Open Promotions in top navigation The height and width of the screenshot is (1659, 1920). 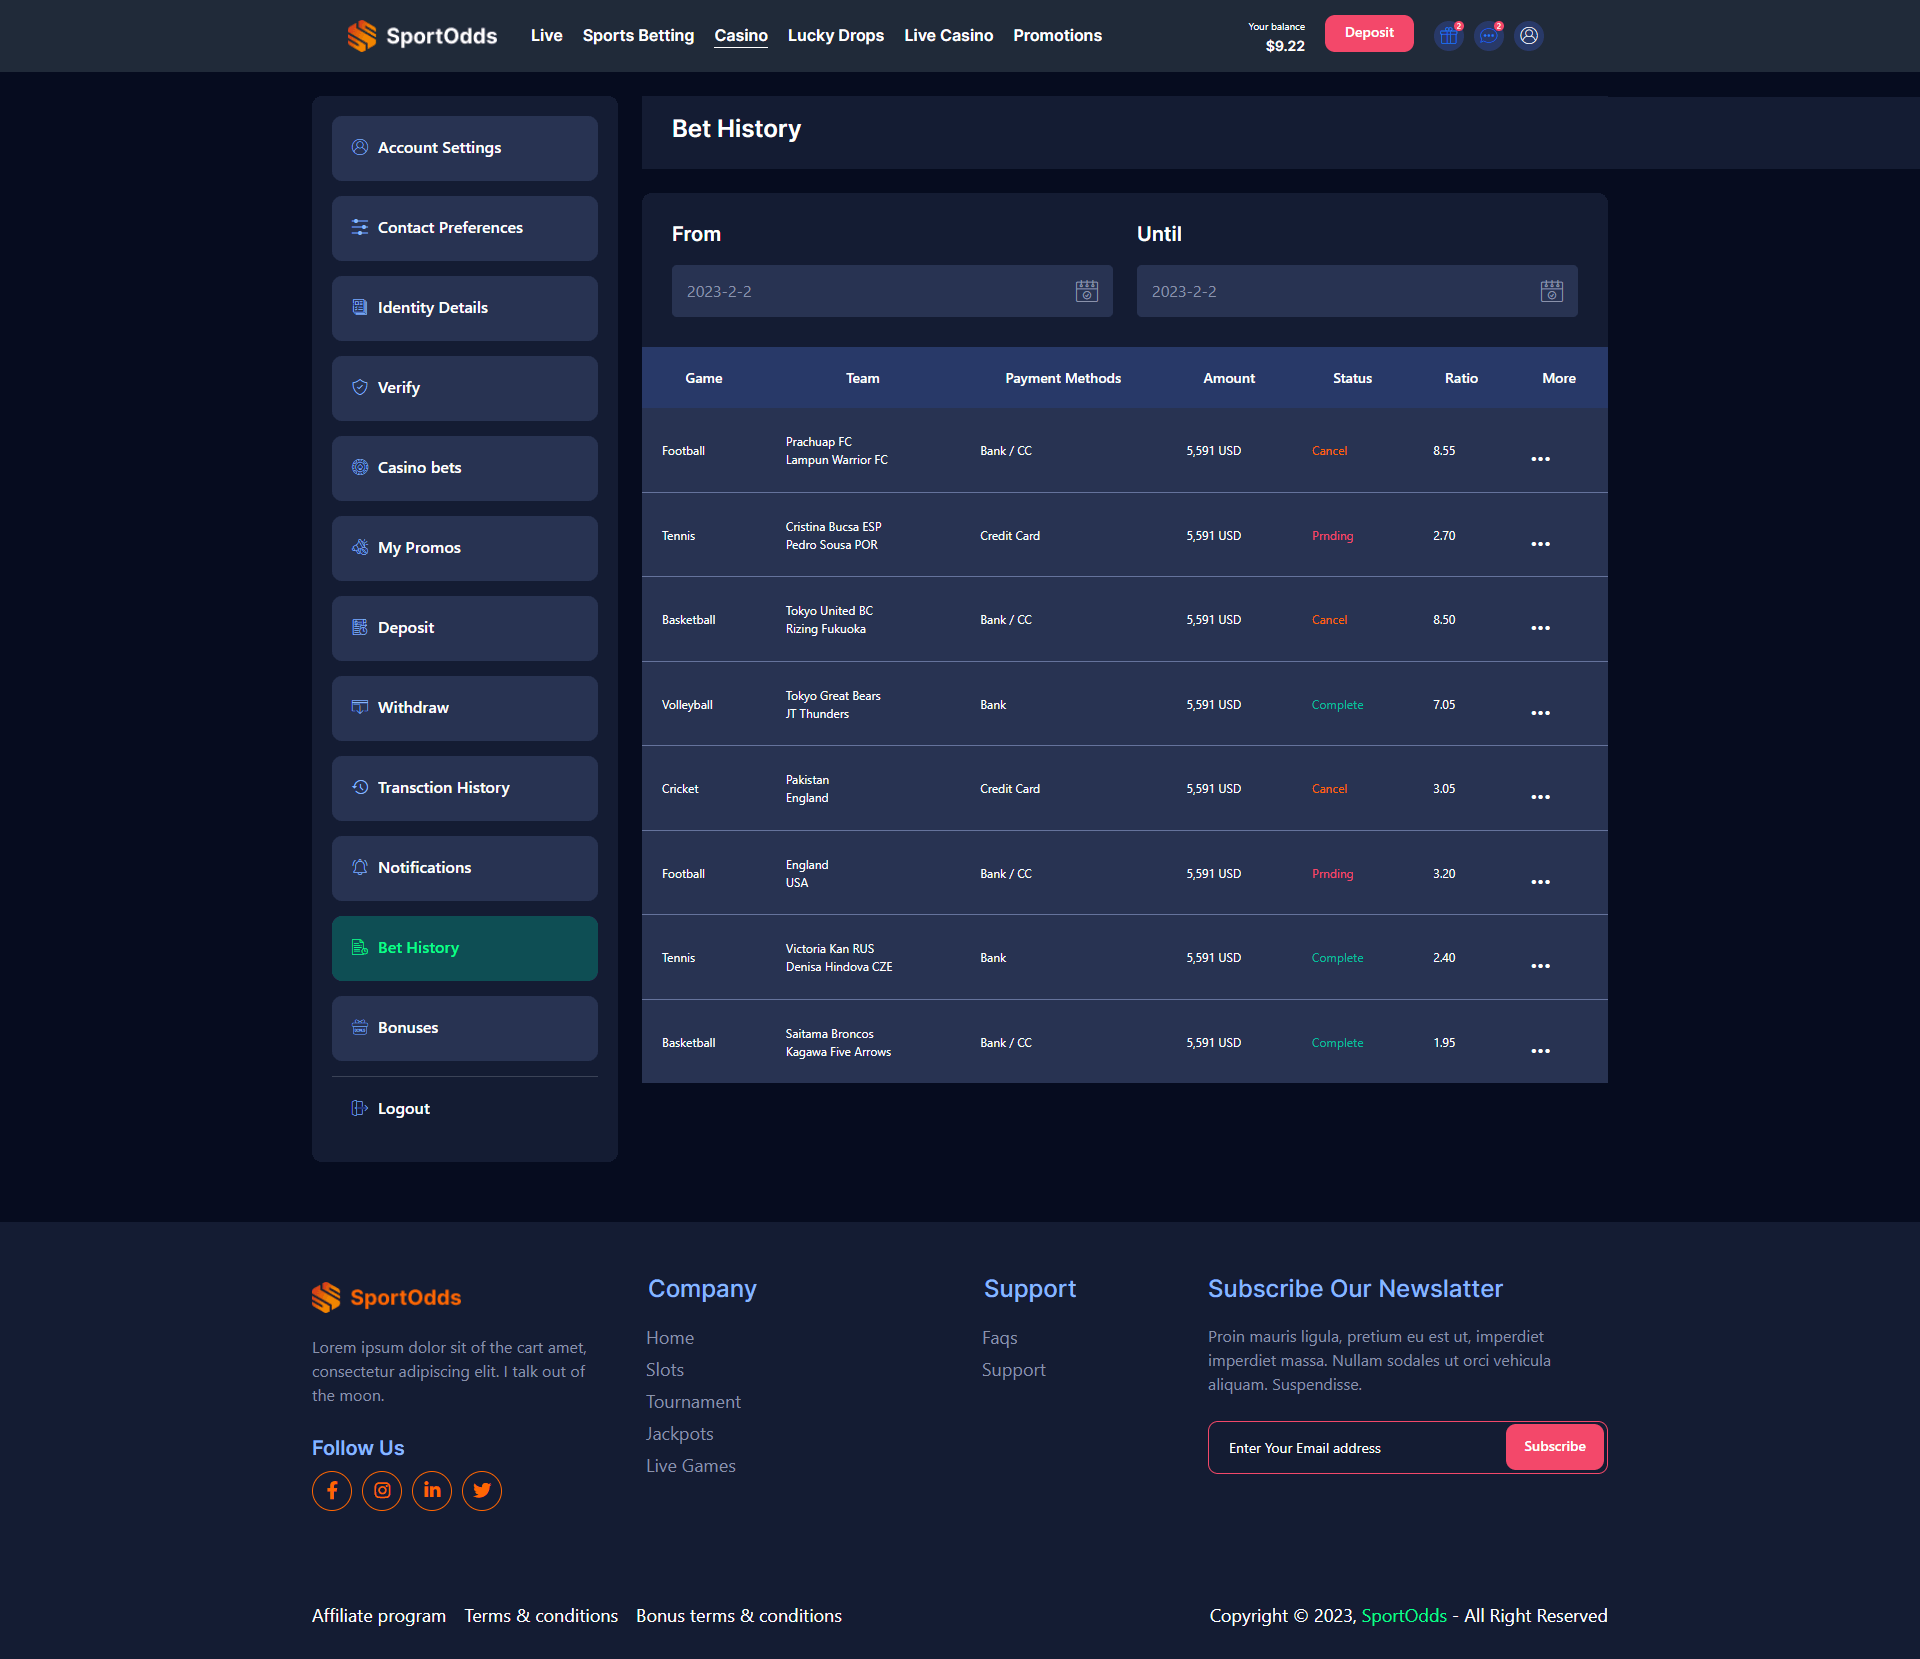1057,36
